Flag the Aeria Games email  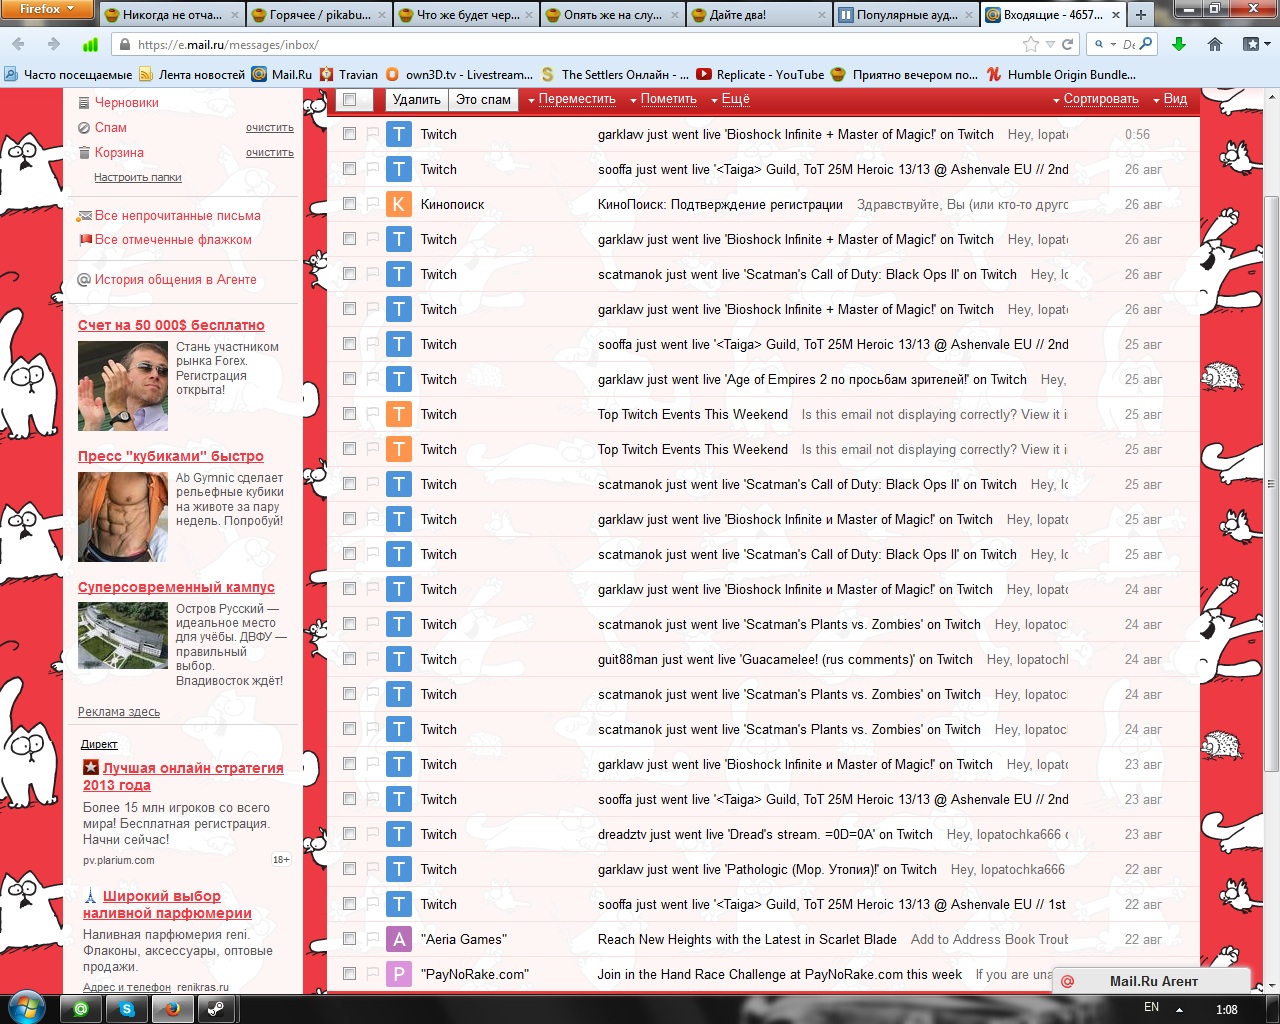click(372, 939)
